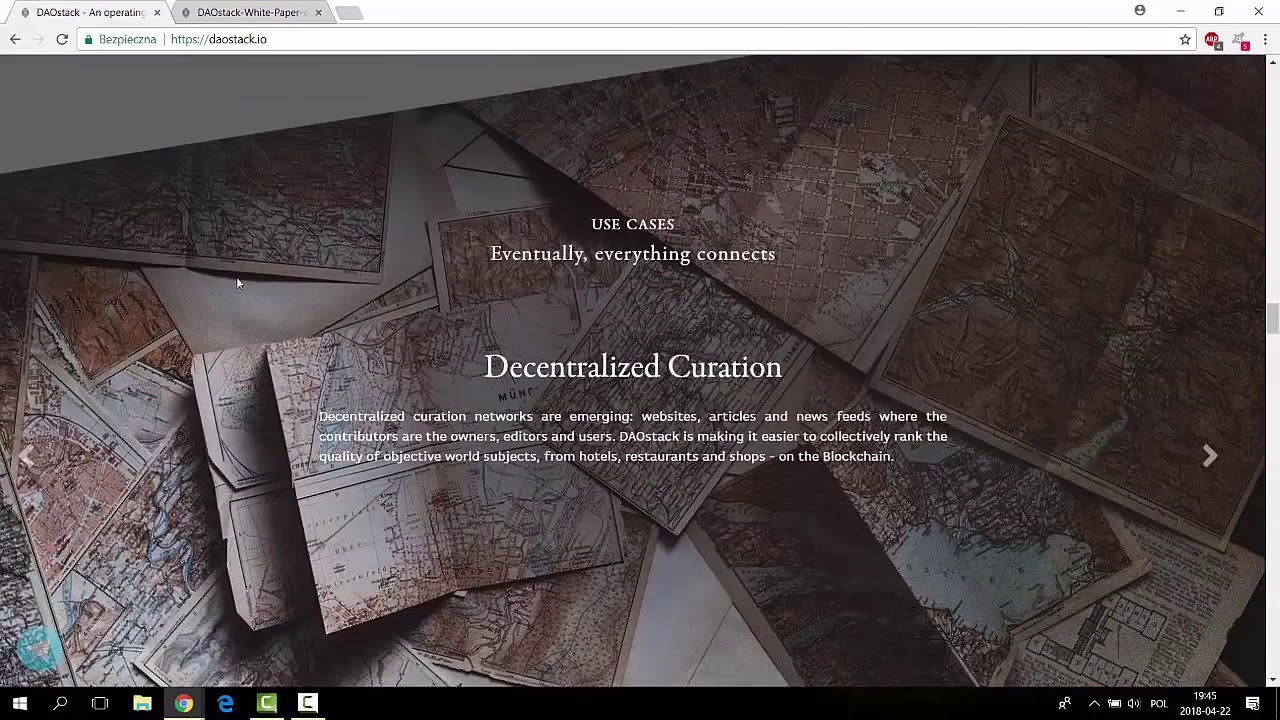The image size is (1280, 720).
Task: Open a new browser tab
Action: pos(348,13)
